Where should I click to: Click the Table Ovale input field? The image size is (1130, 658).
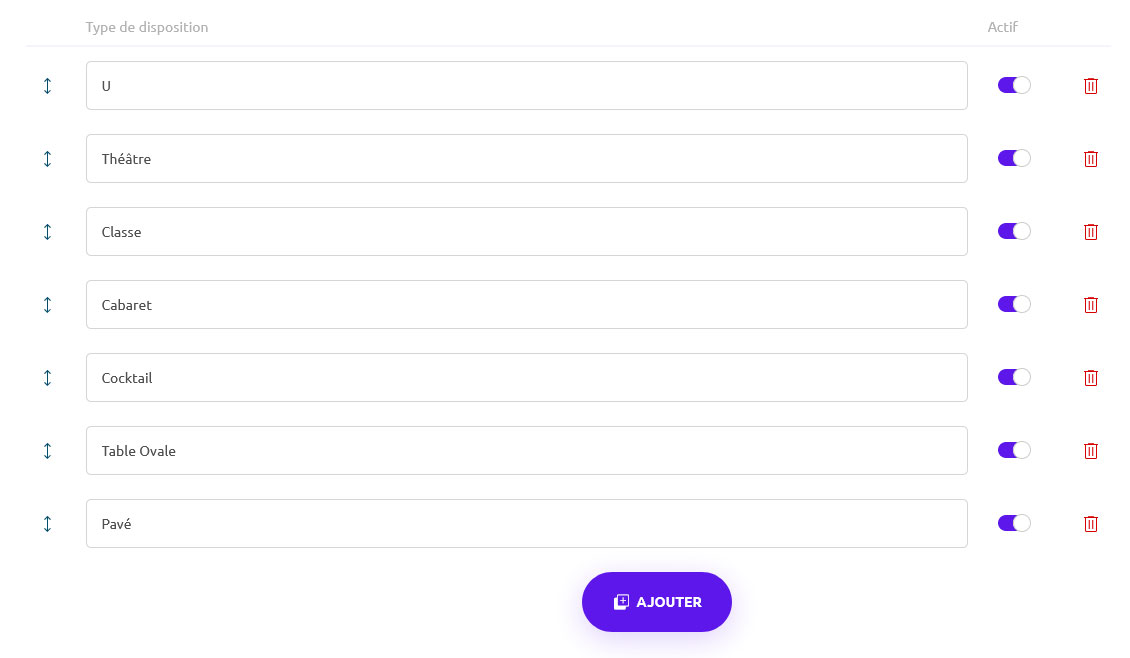526,451
